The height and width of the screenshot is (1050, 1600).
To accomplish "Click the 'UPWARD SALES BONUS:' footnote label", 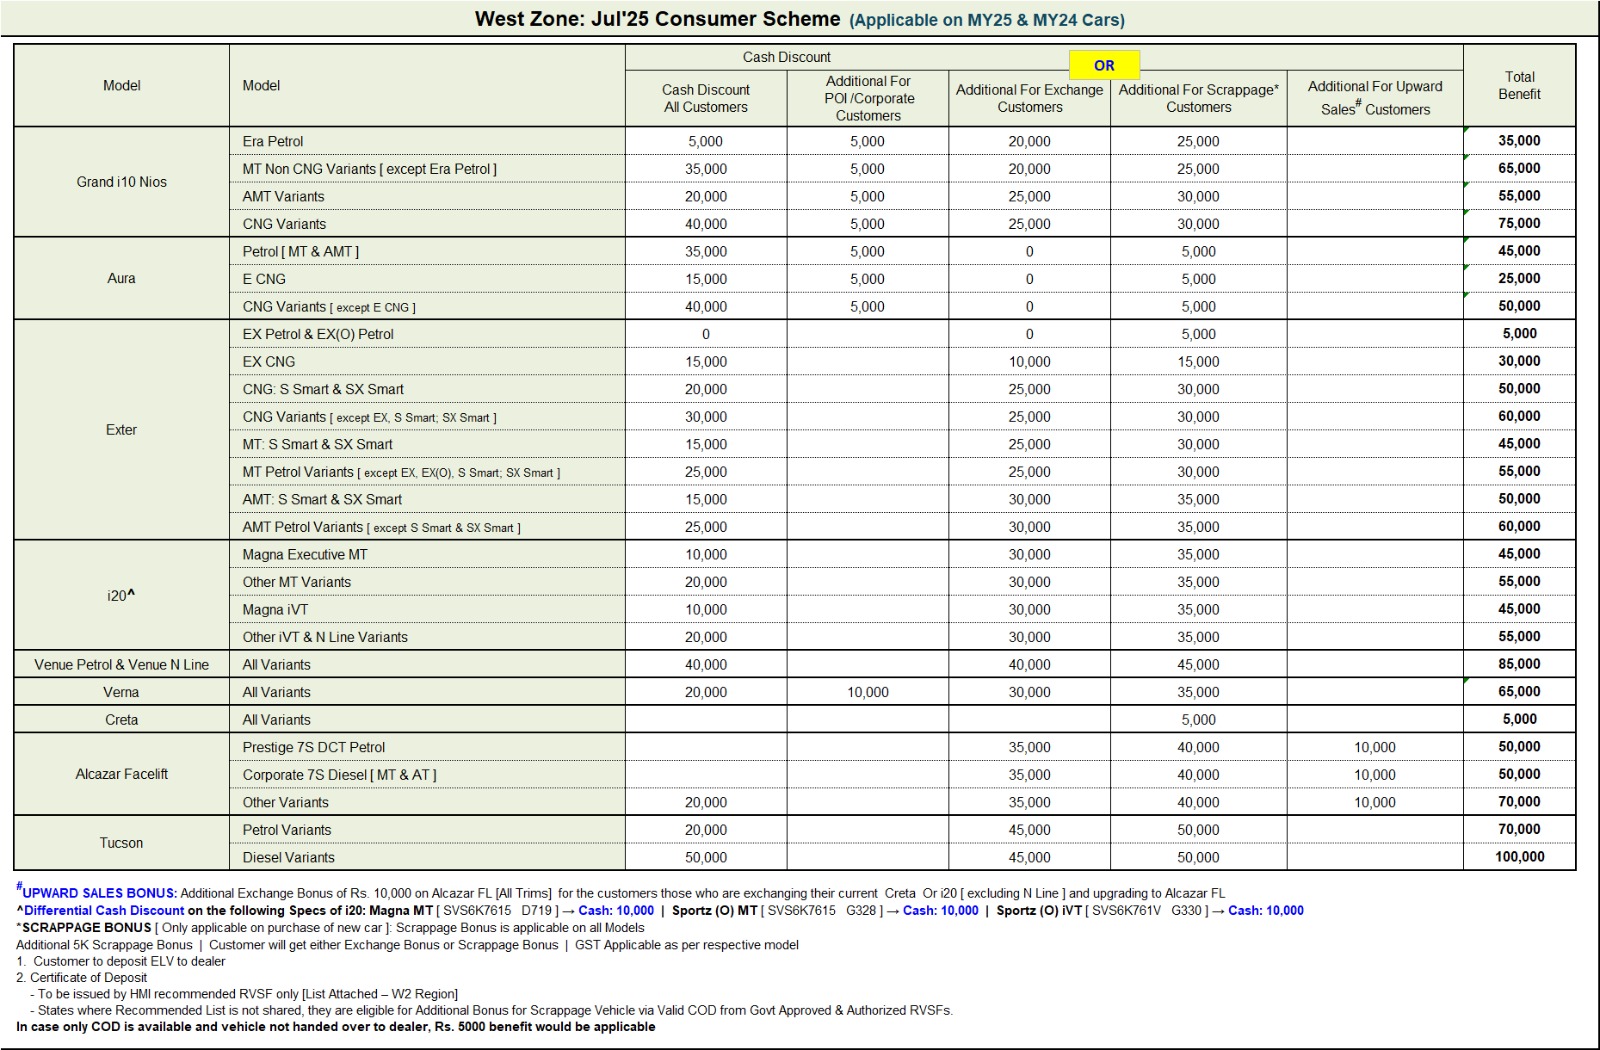I will pyautogui.click(x=99, y=893).
